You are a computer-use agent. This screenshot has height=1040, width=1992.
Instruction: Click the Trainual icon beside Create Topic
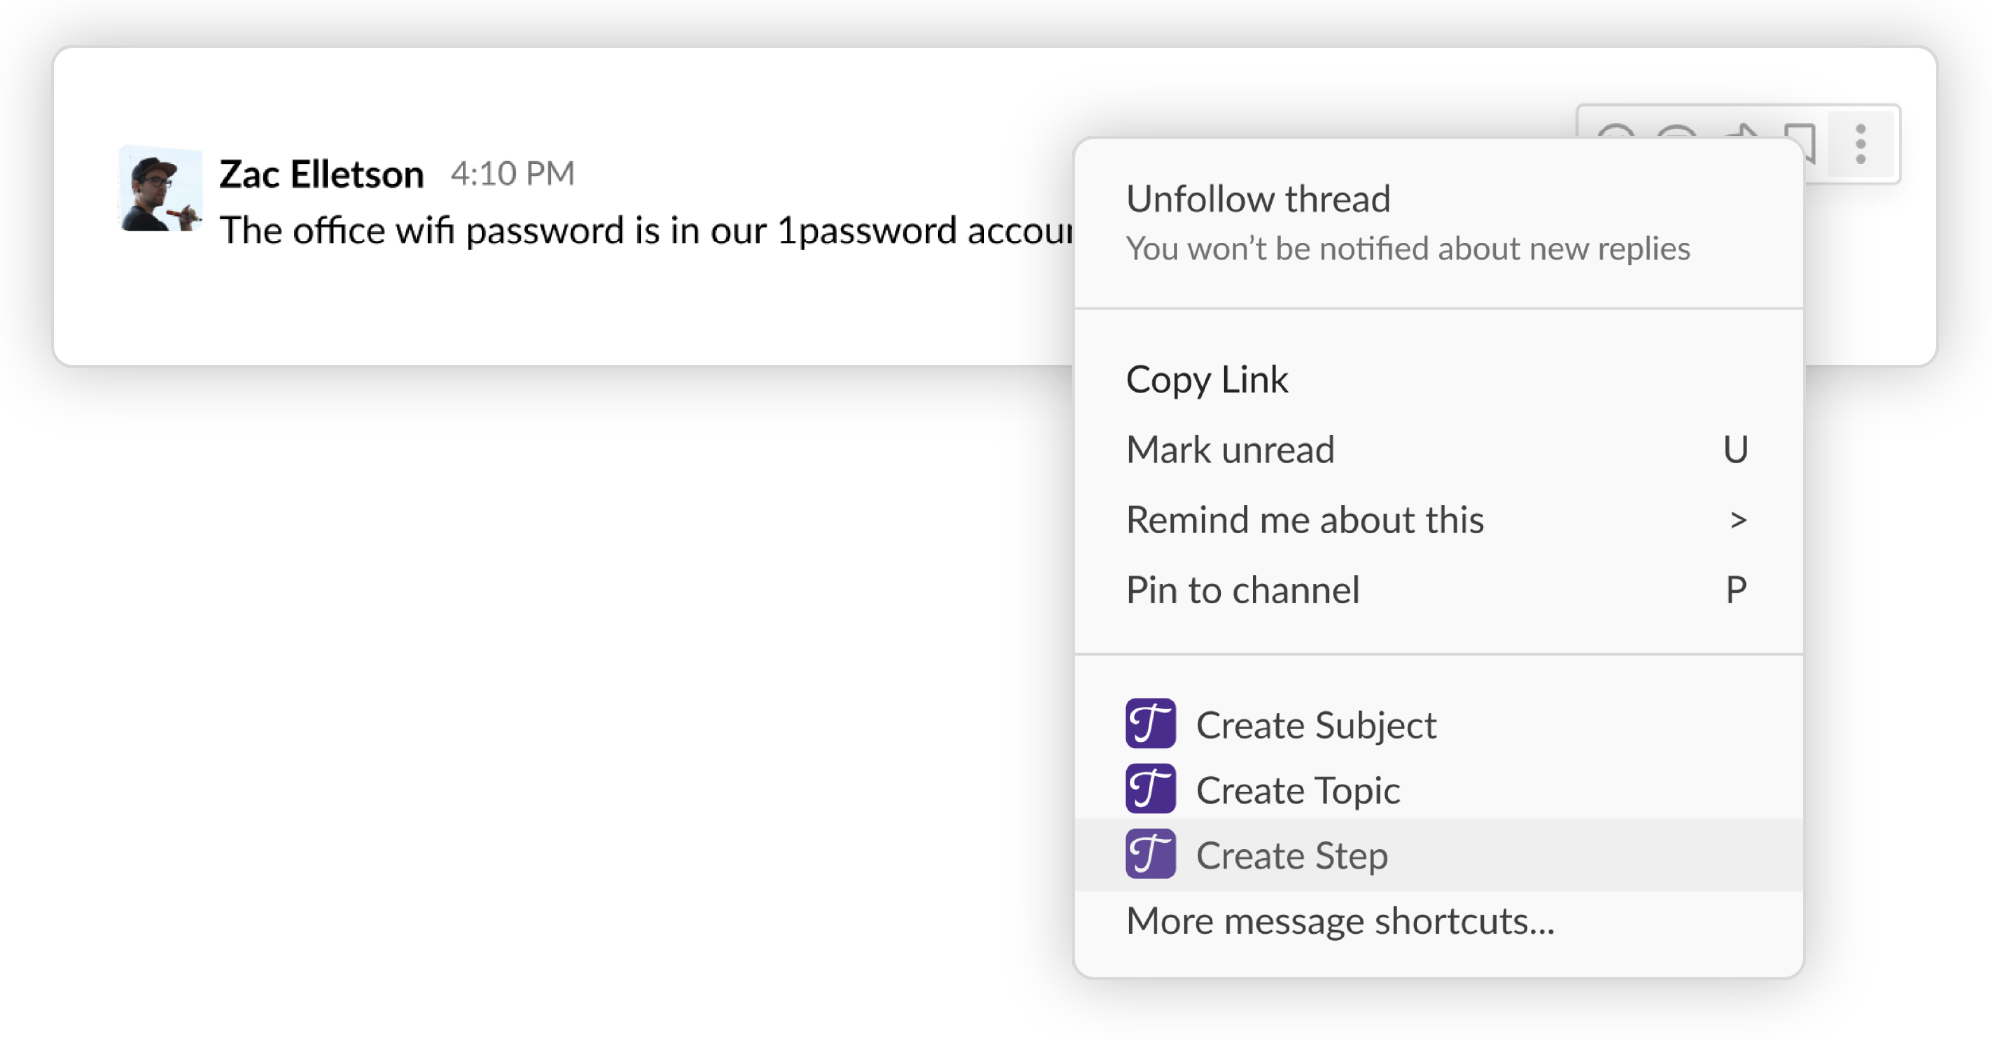tap(1150, 790)
